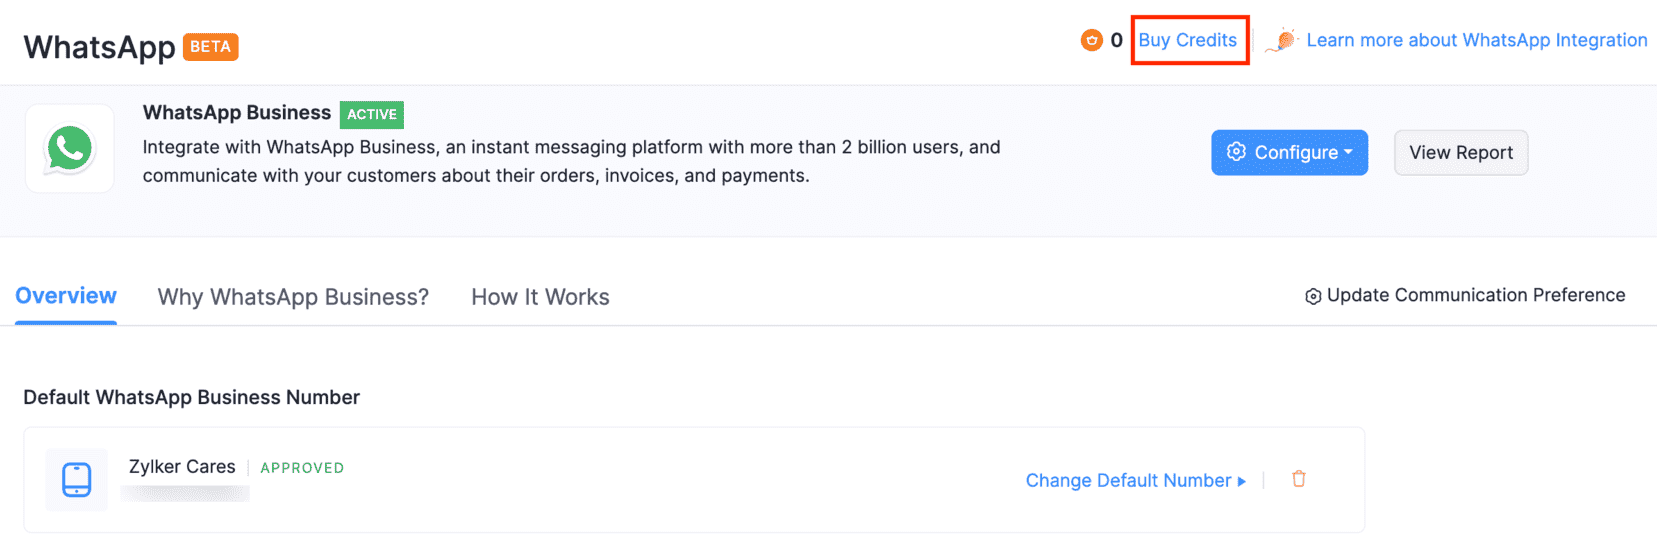Click the Update Communication Preference gear icon
Image resolution: width=1657 pixels, height=540 pixels.
pyautogui.click(x=1313, y=296)
